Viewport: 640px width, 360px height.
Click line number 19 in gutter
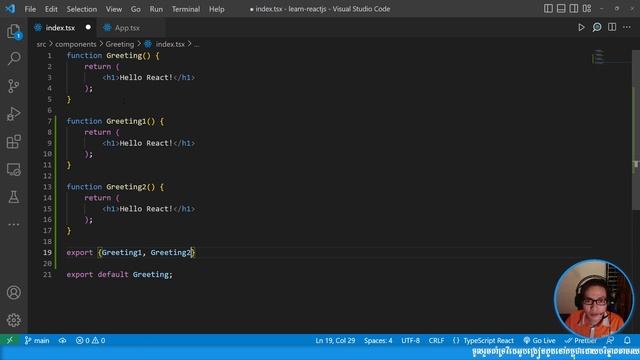point(47,252)
